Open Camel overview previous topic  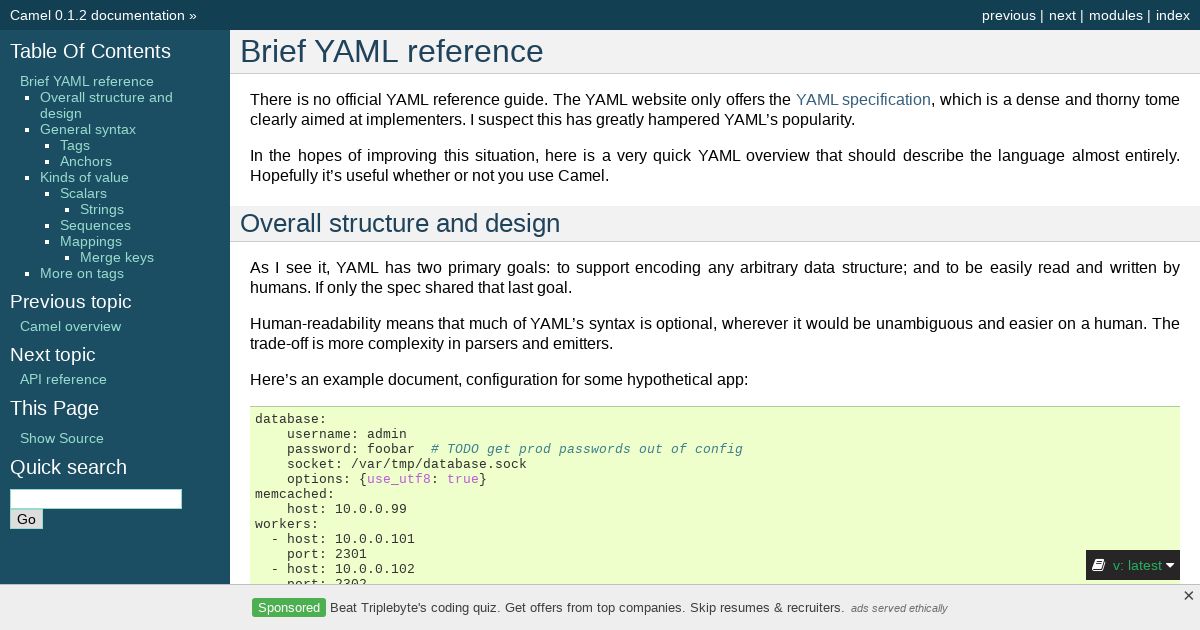tap(70, 326)
